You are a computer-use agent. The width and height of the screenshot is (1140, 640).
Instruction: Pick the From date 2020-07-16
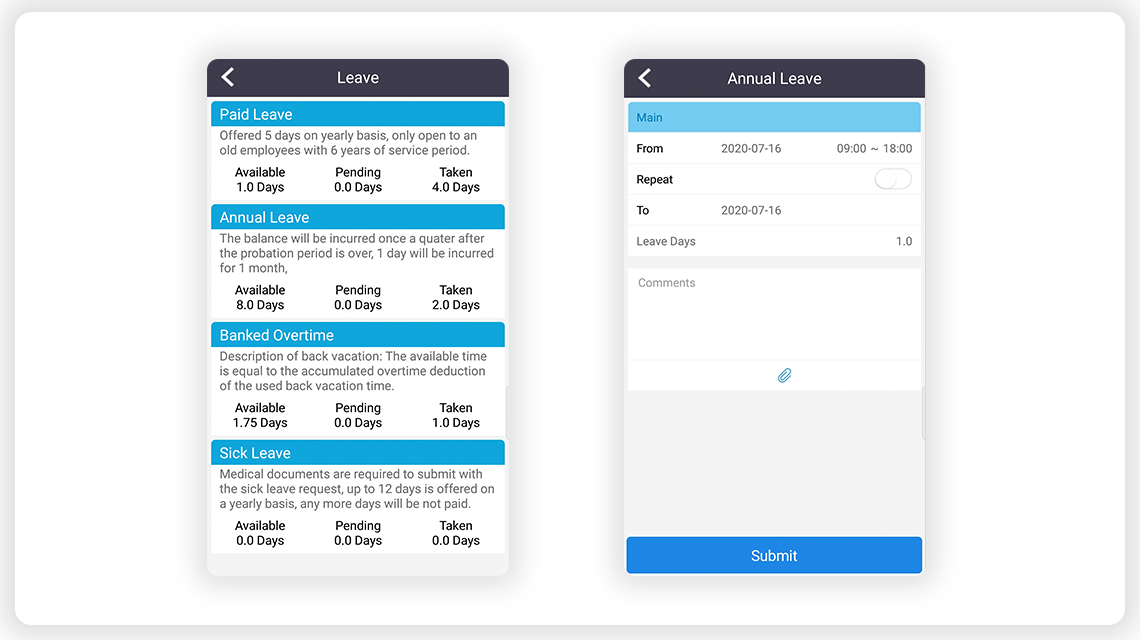pos(751,148)
